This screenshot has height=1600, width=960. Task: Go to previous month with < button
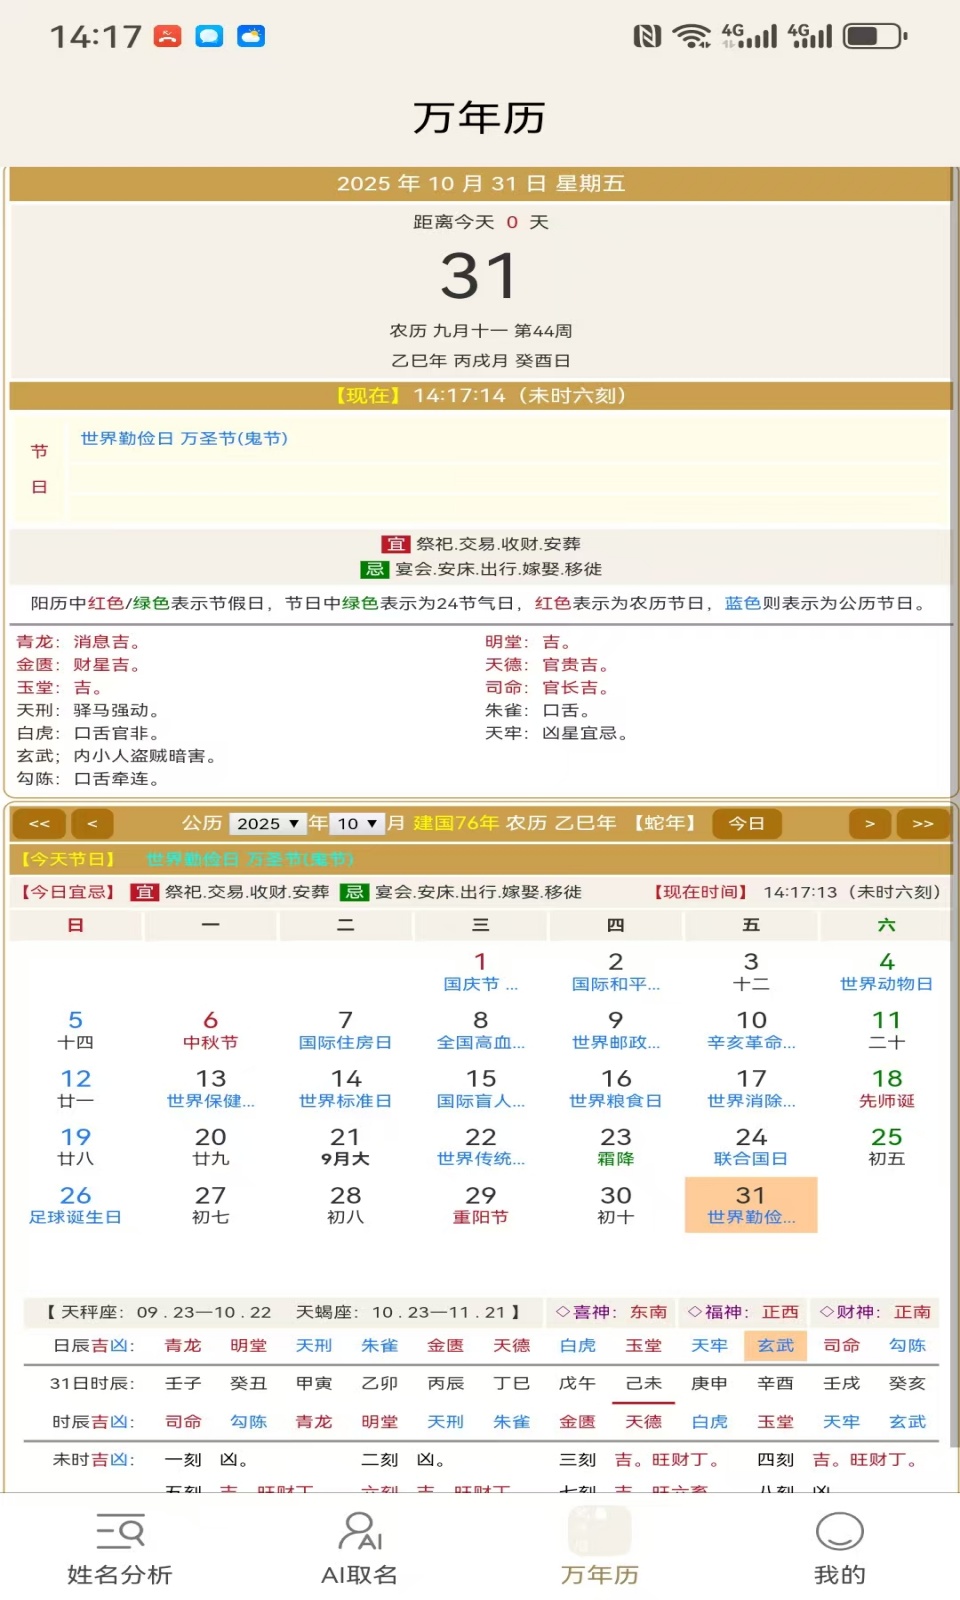coord(92,823)
